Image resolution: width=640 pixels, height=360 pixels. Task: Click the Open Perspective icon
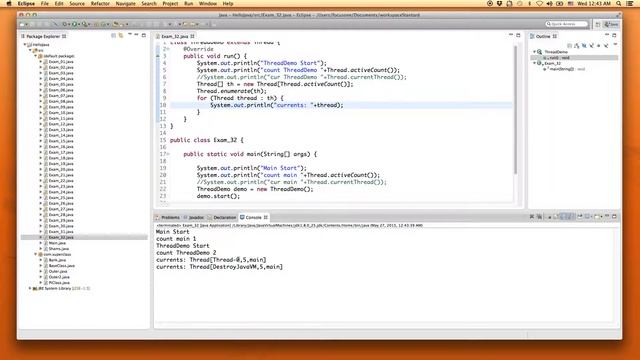[598, 24]
